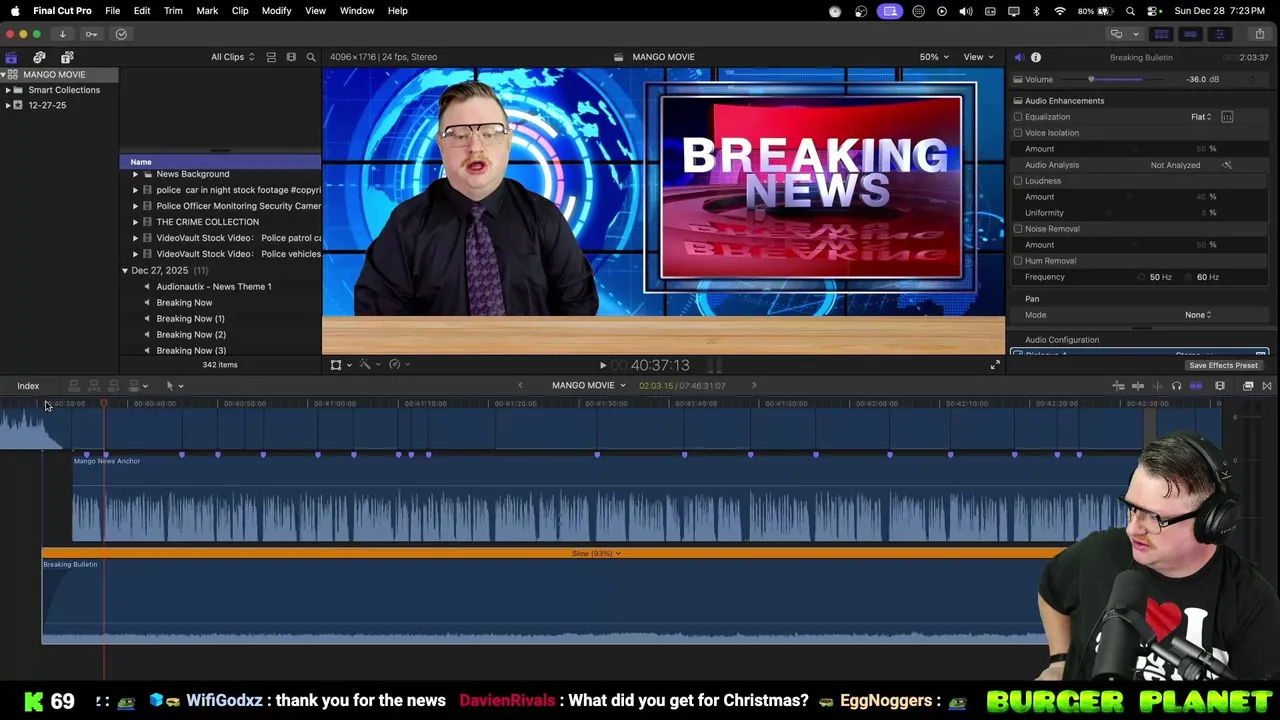The width and height of the screenshot is (1280, 720).
Task: Run audio analysis magic wand
Action: coord(1227,165)
